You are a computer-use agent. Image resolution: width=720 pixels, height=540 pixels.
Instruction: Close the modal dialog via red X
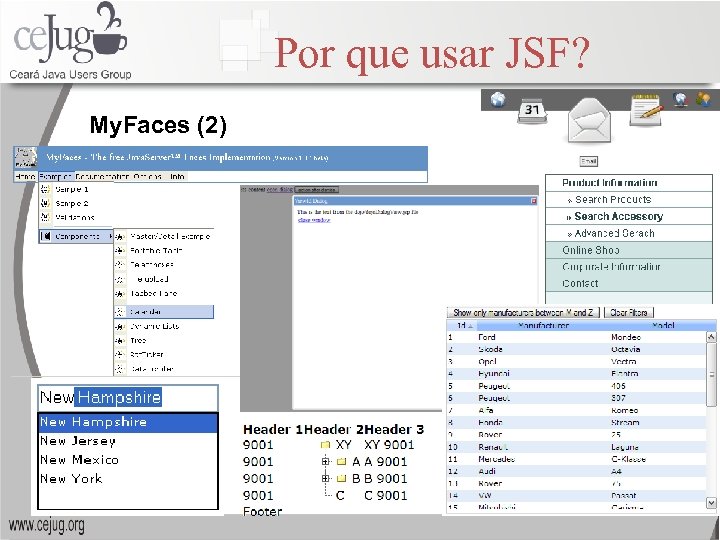534,201
